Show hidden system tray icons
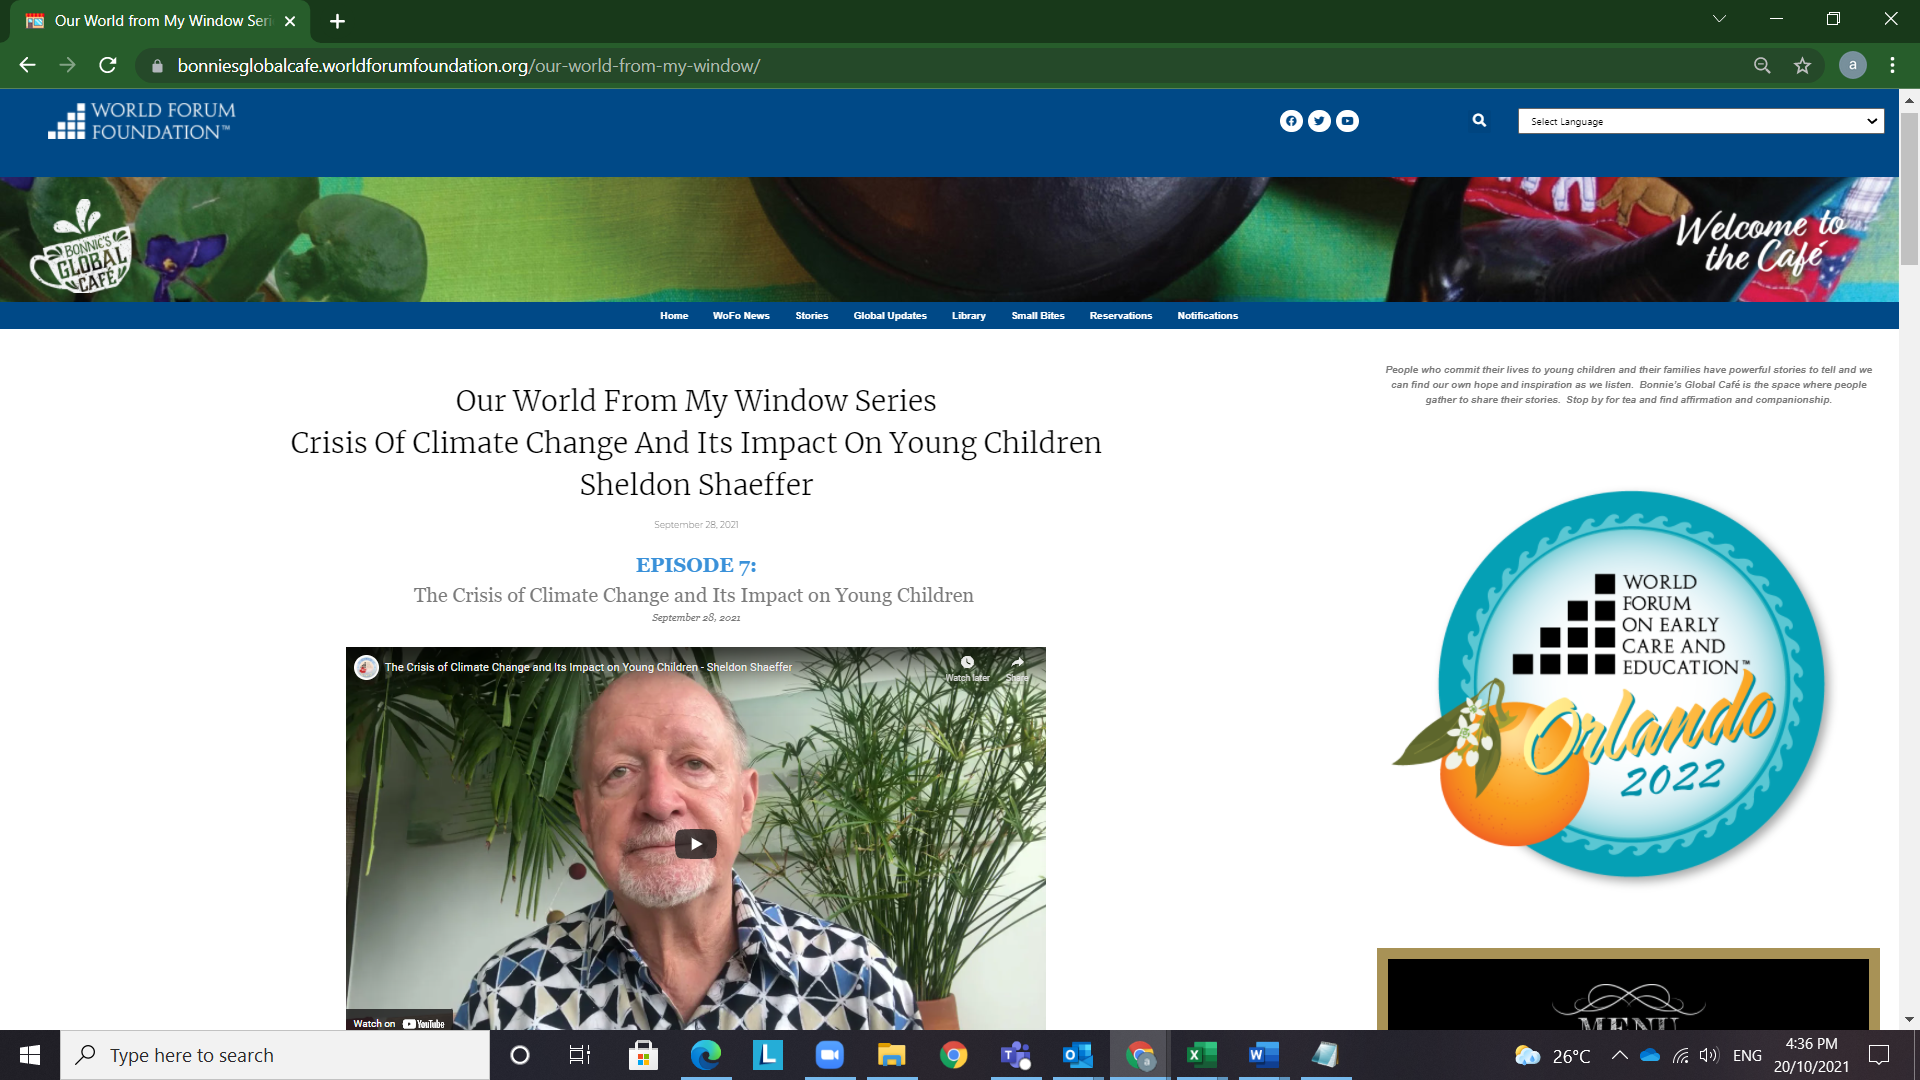Image resolution: width=1920 pixels, height=1080 pixels. (1619, 1055)
